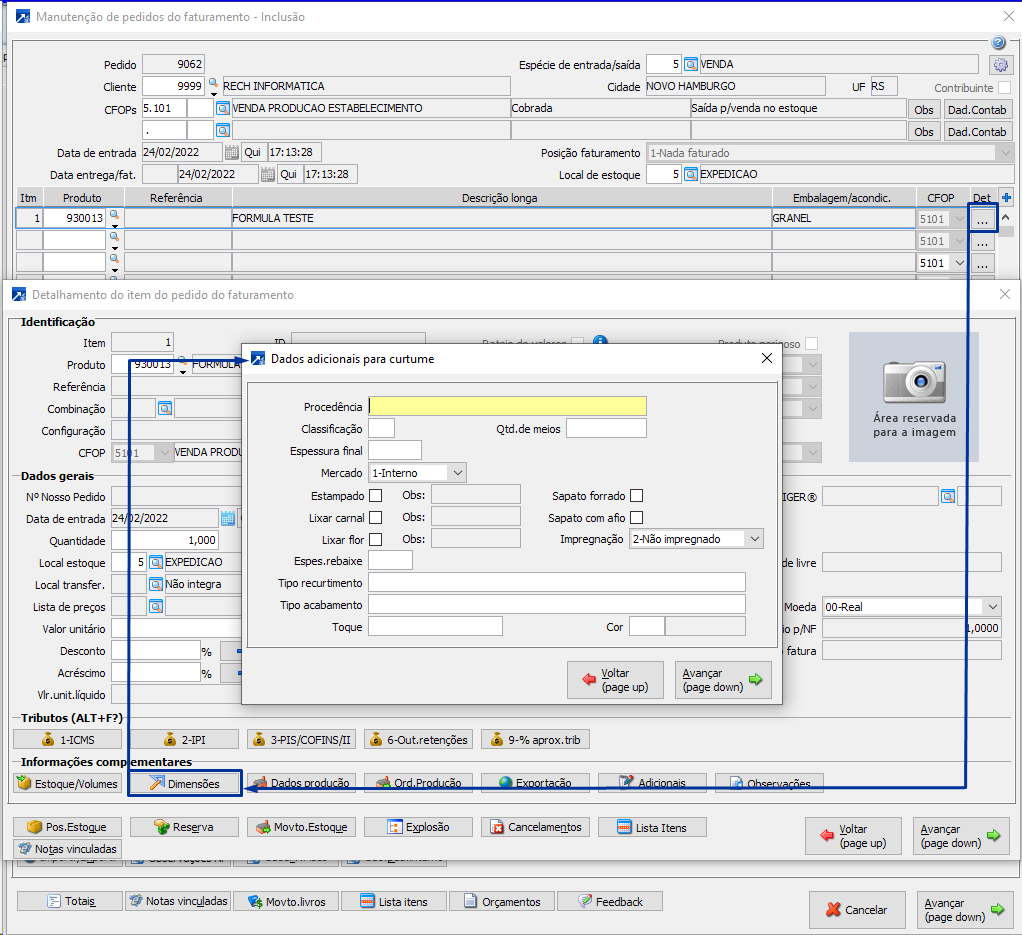Check the Sapato forrado option

[x=636, y=495]
